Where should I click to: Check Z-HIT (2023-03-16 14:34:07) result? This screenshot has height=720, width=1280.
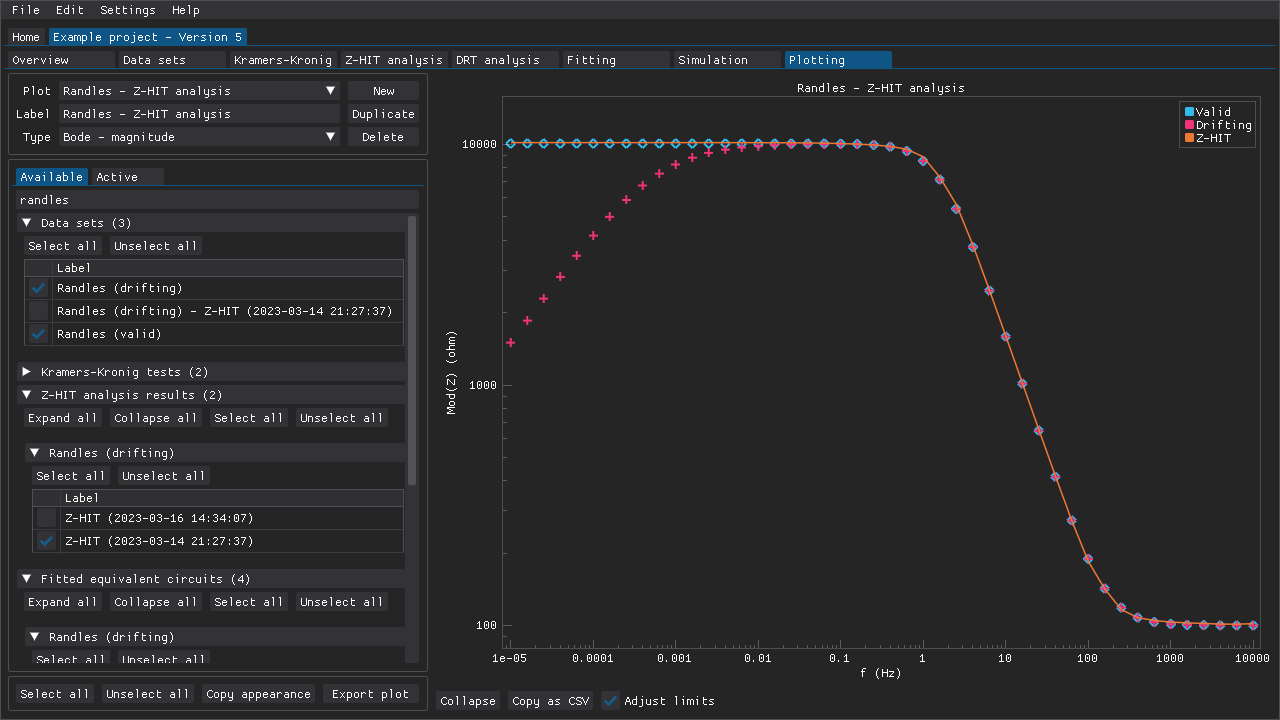(47, 518)
